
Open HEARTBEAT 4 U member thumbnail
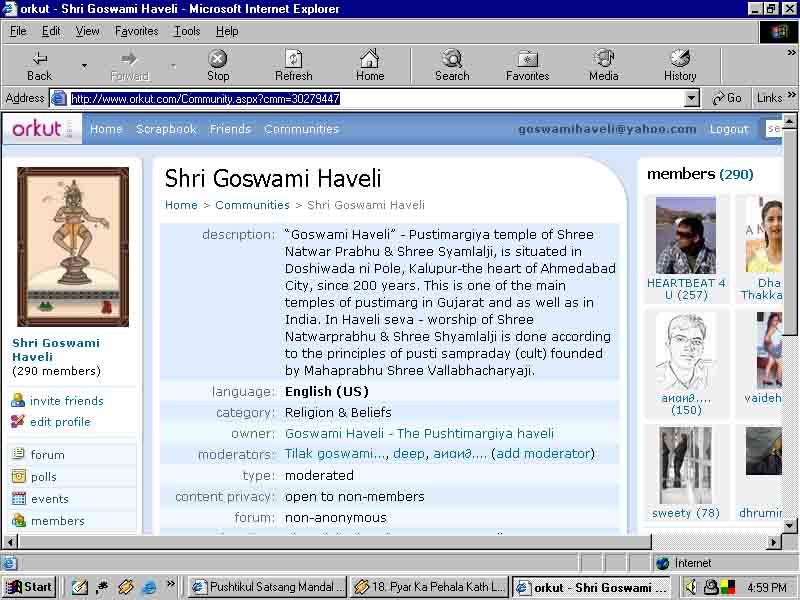click(686, 235)
